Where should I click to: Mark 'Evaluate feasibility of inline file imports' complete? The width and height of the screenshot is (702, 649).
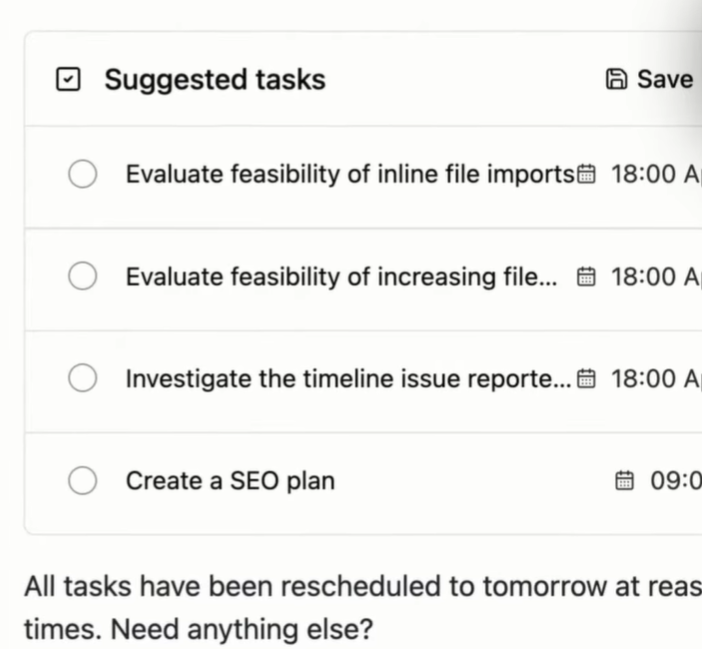82,175
